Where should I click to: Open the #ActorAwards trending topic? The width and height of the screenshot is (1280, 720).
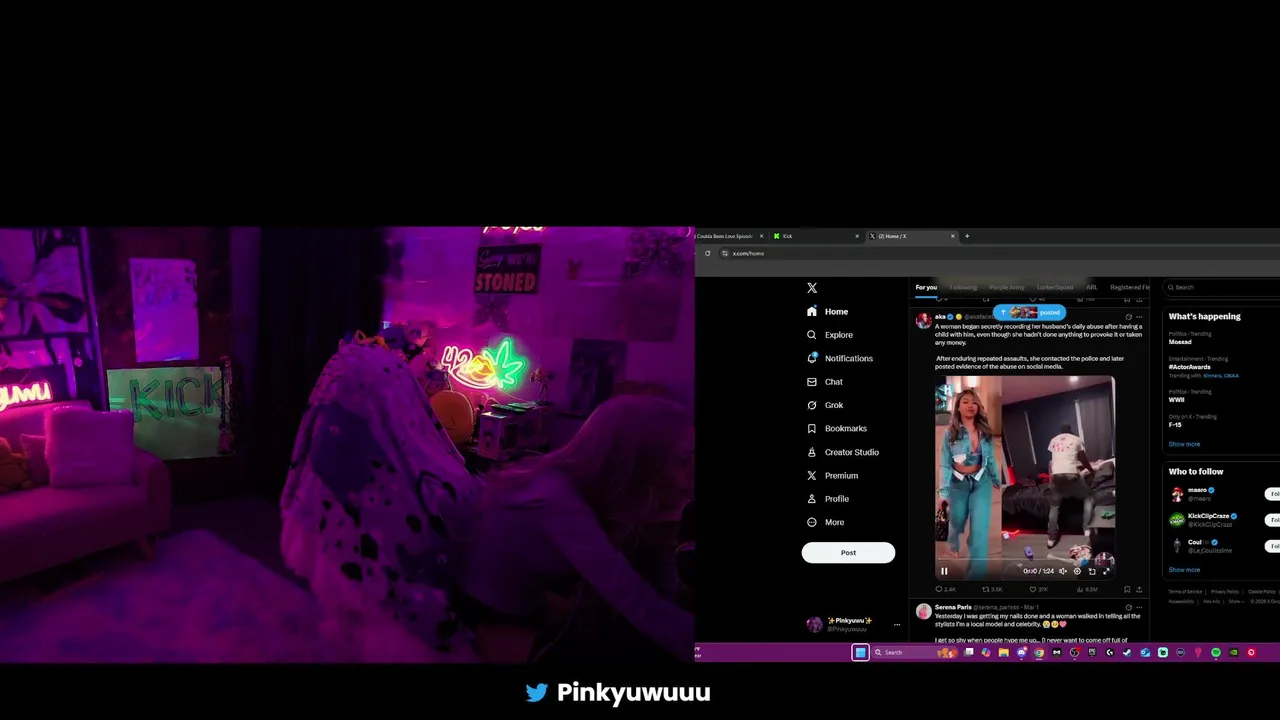pos(1190,367)
